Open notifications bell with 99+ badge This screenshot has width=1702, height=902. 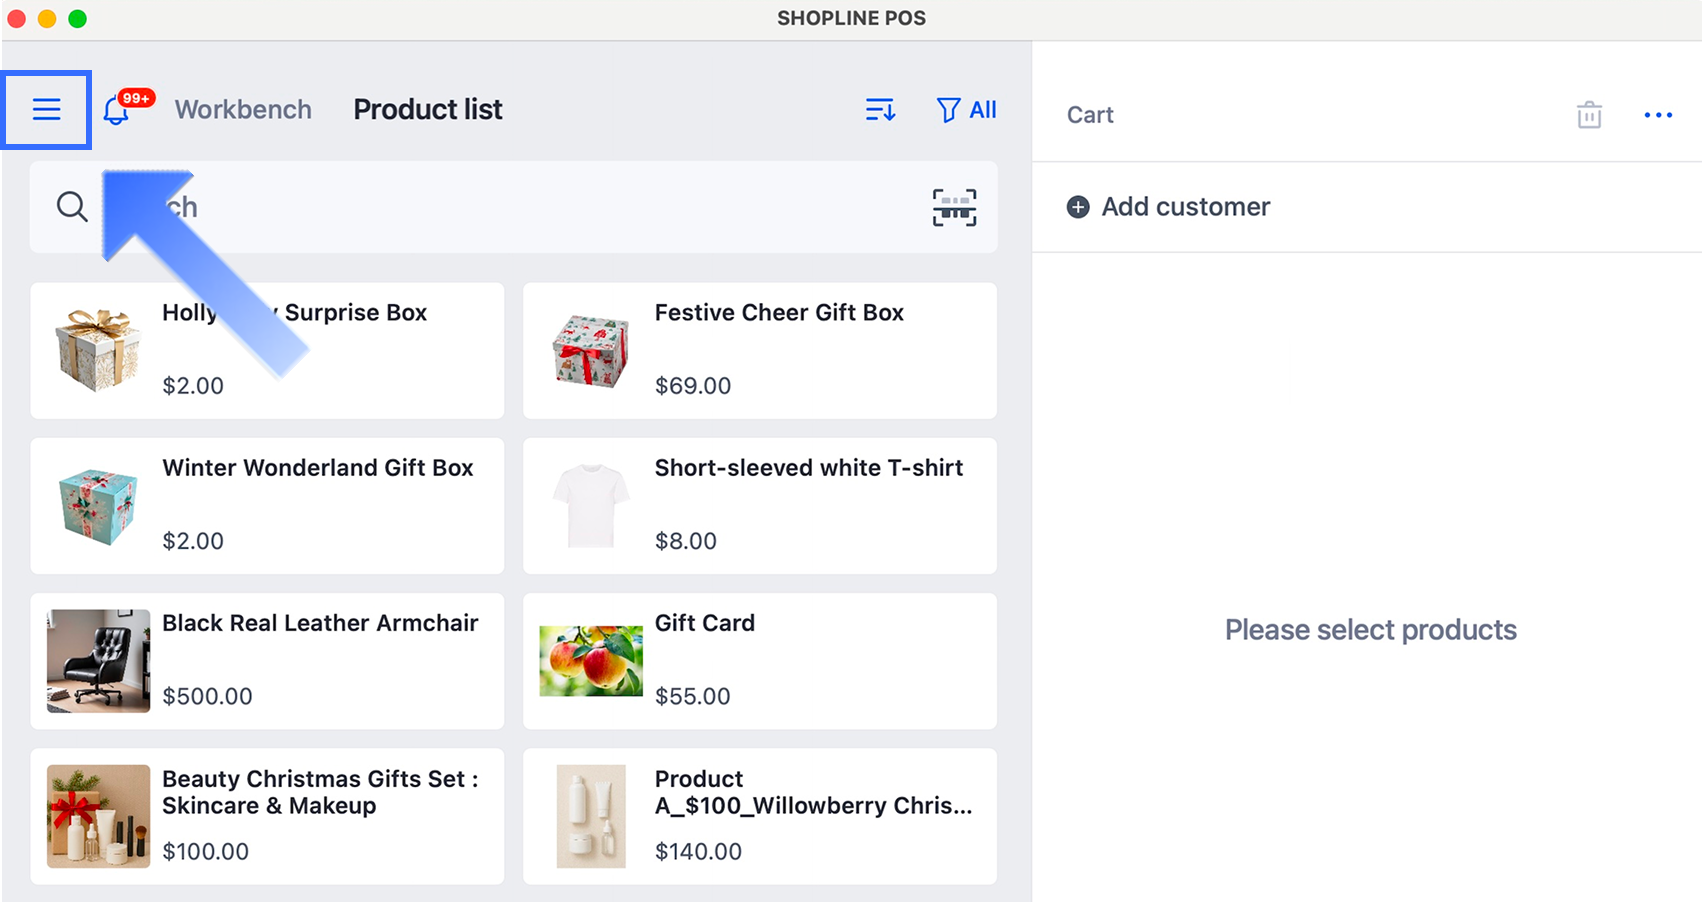coord(117,110)
